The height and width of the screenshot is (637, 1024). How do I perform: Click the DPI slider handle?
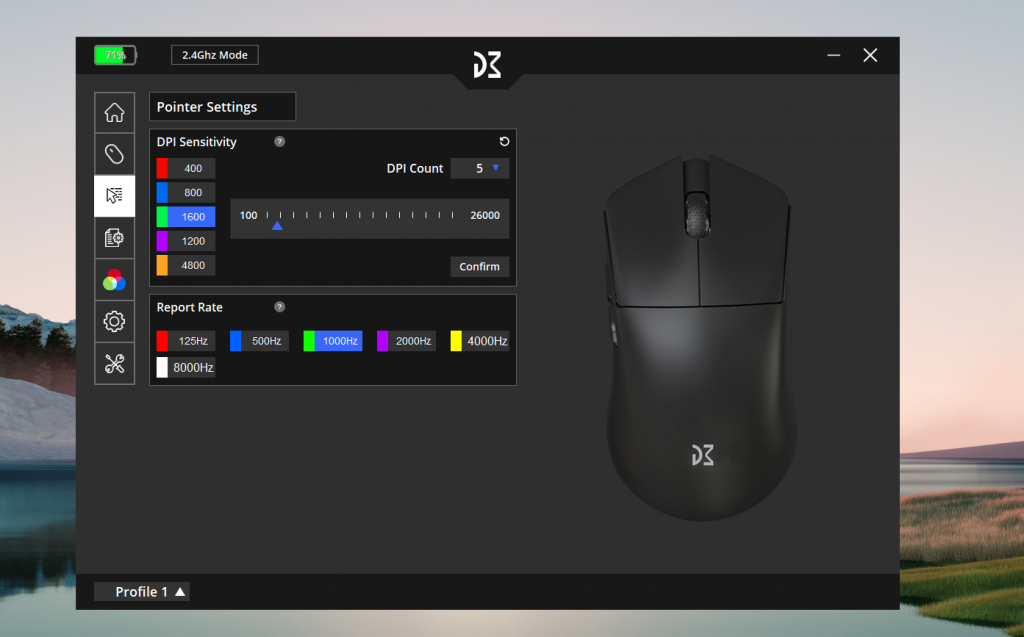277,226
